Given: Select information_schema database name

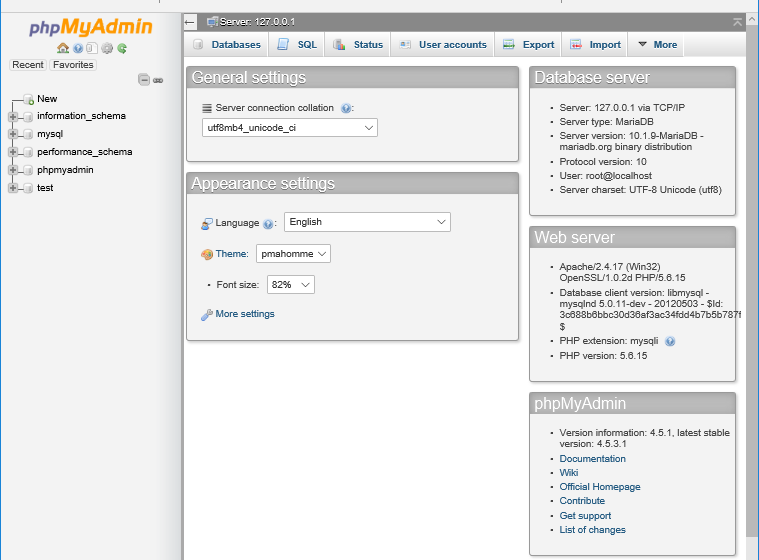Looking at the screenshot, I should point(81,116).
